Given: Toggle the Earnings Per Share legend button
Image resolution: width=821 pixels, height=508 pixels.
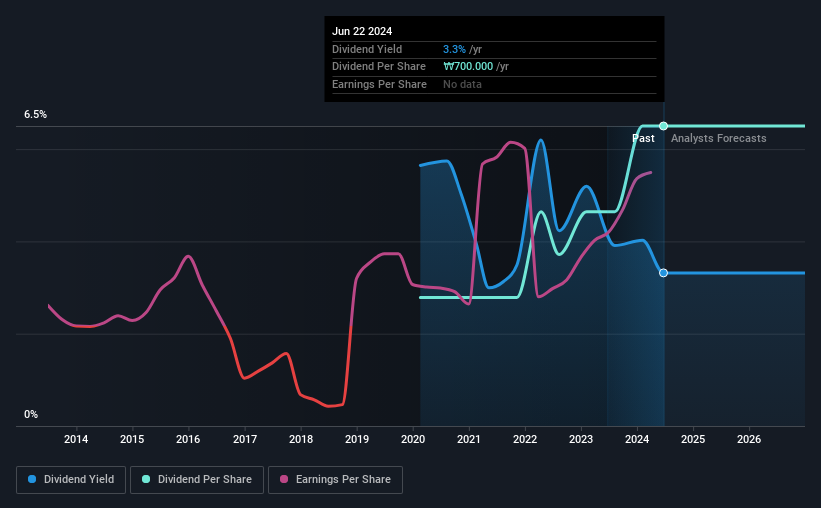Looking at the screenshot, I should (335, 480).
